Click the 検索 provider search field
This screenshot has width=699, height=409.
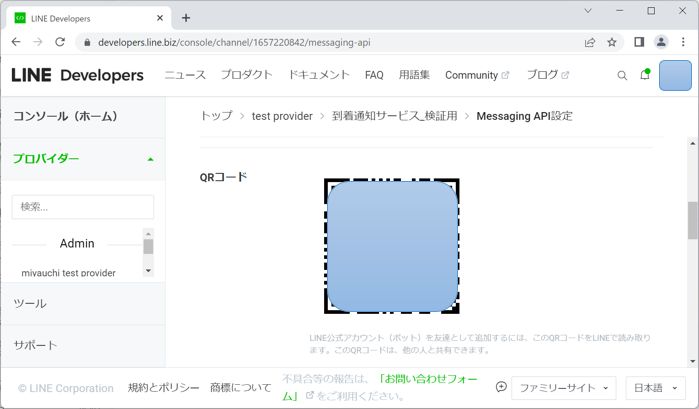(83, 207)
